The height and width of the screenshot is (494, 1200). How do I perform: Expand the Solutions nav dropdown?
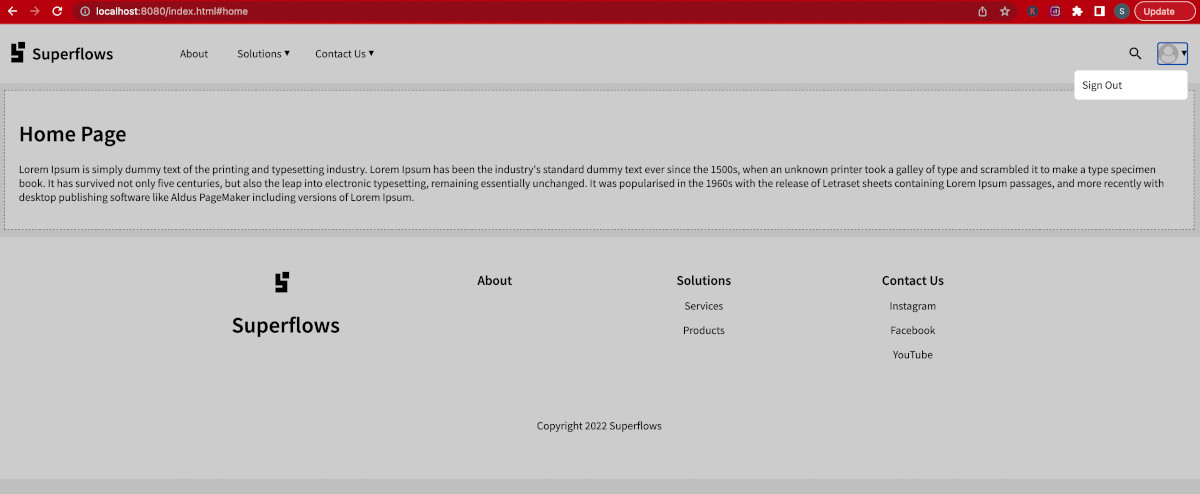[263, 54]
